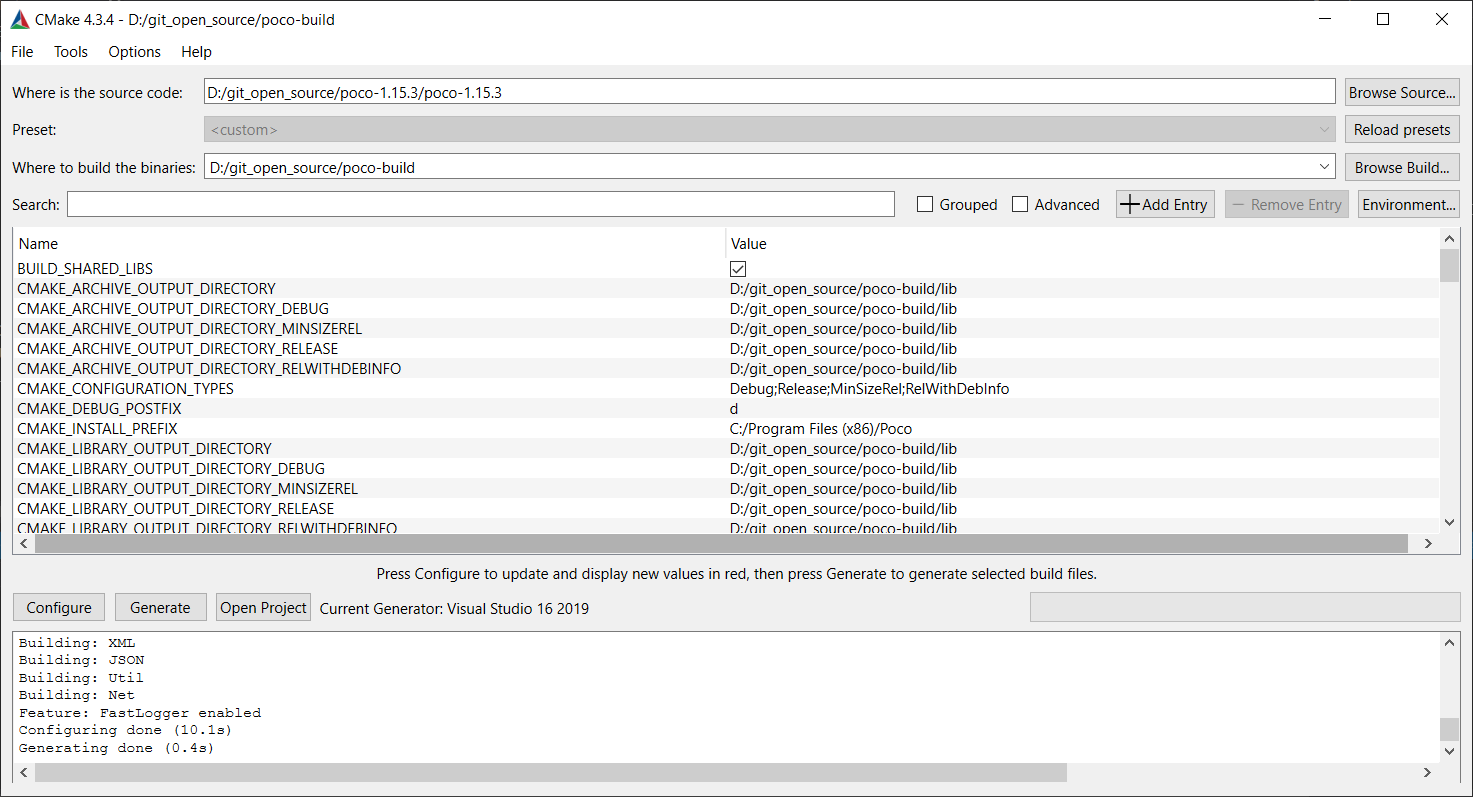This screenshot has width=1473, height=797.
Task: Click the Configure button
Action: pyautogui.click(x=59, y=607)
